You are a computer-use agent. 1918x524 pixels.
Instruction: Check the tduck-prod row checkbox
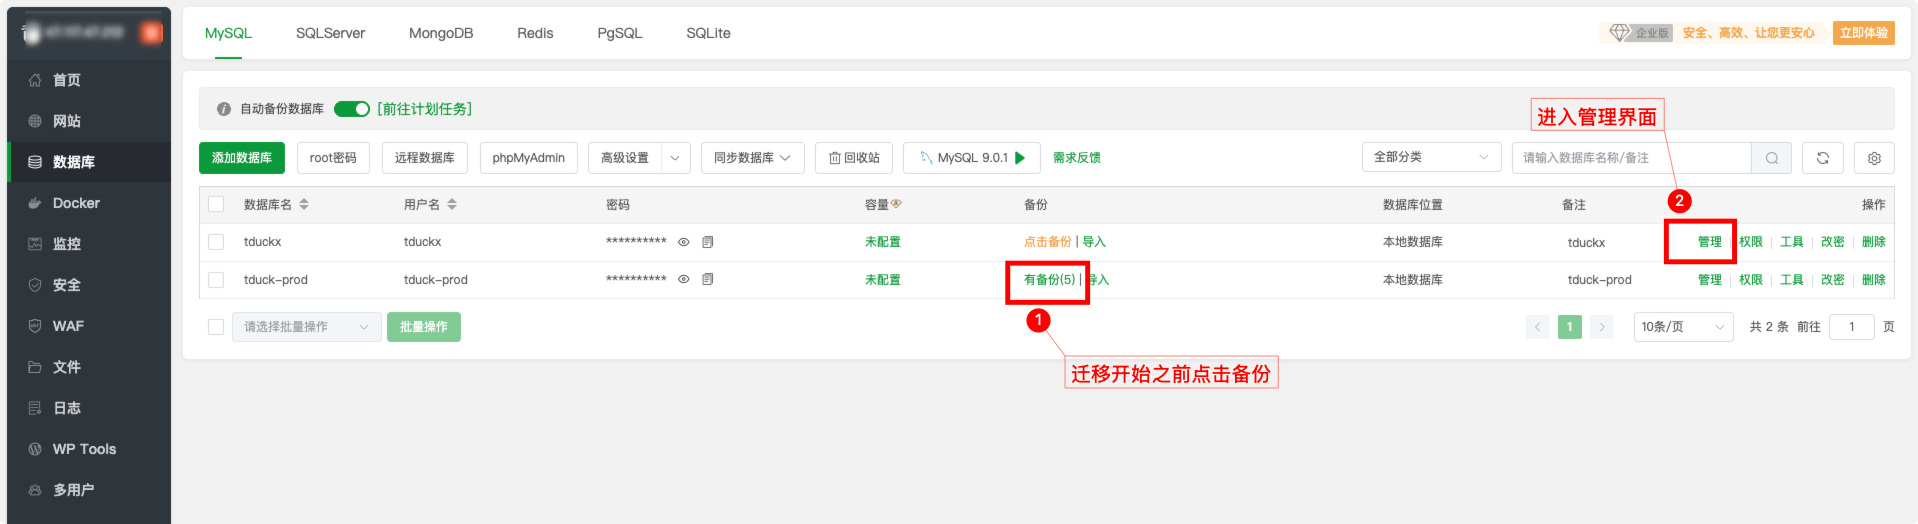tap(216, 280)
